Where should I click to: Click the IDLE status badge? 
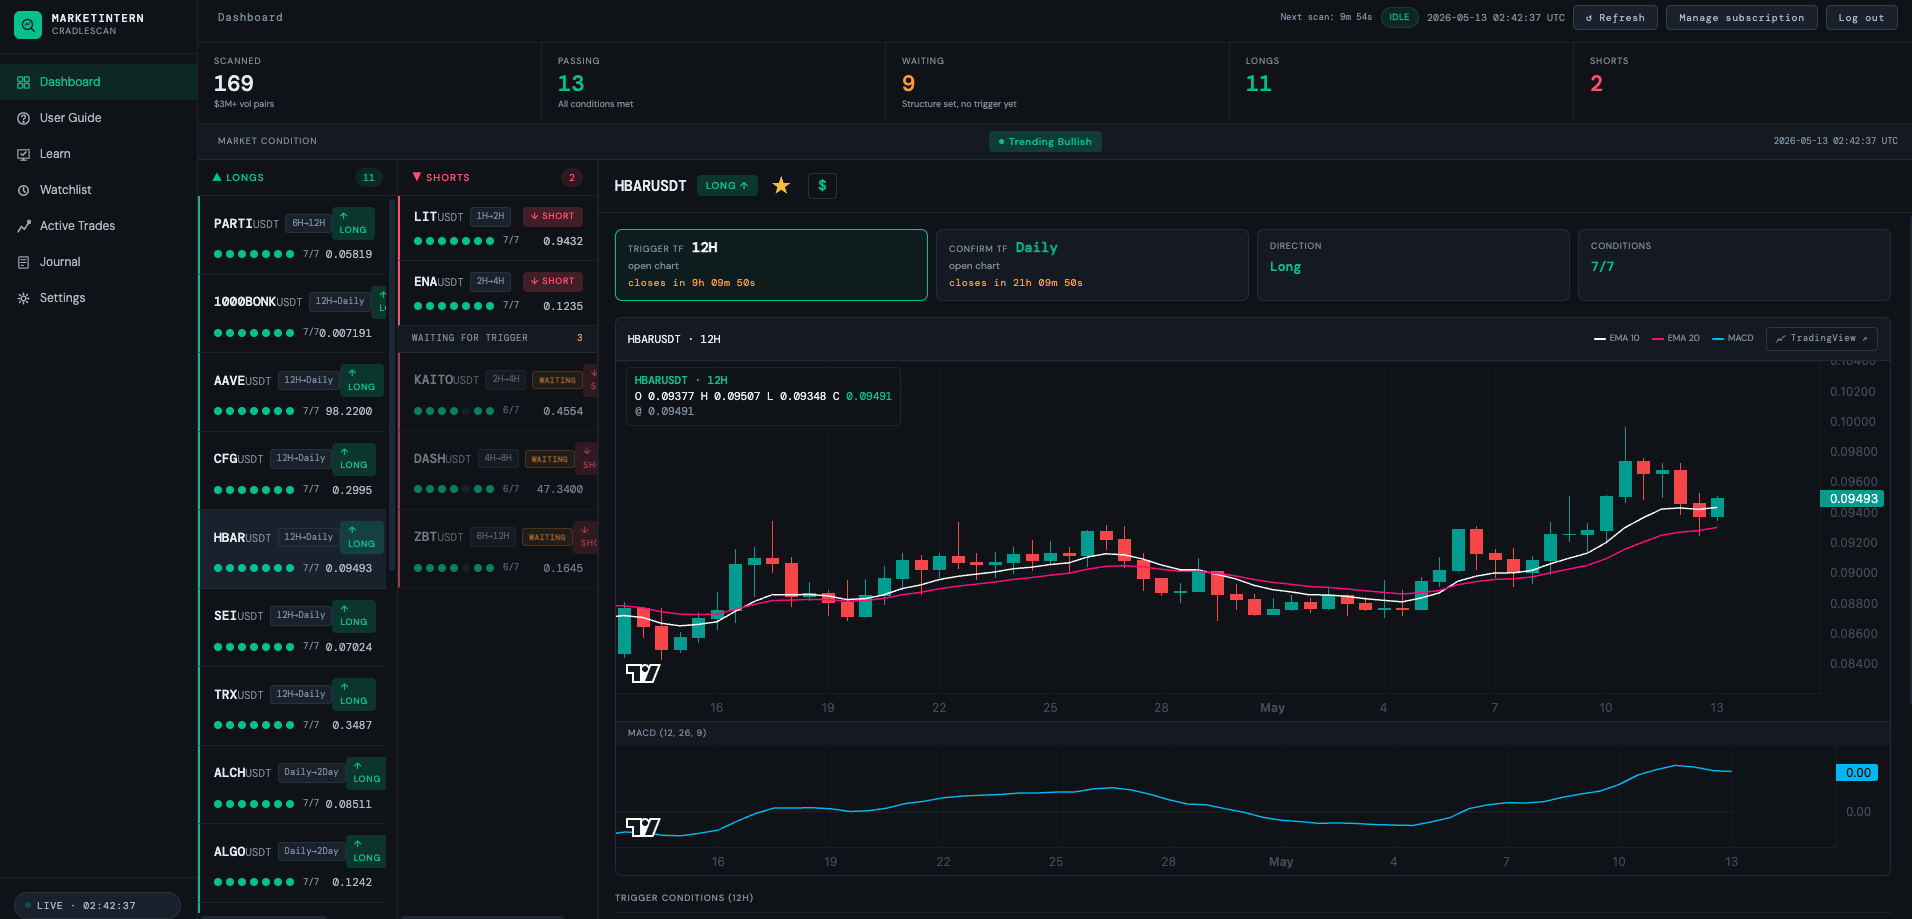point(1399,17)
